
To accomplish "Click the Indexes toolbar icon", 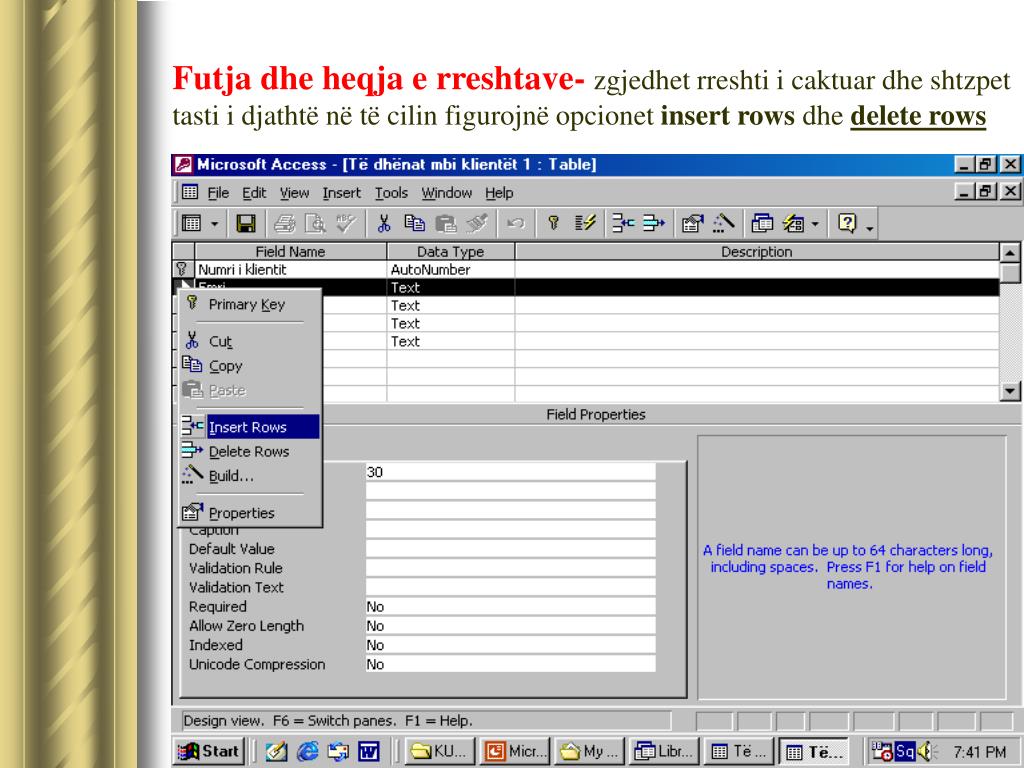I will point(584,224).
